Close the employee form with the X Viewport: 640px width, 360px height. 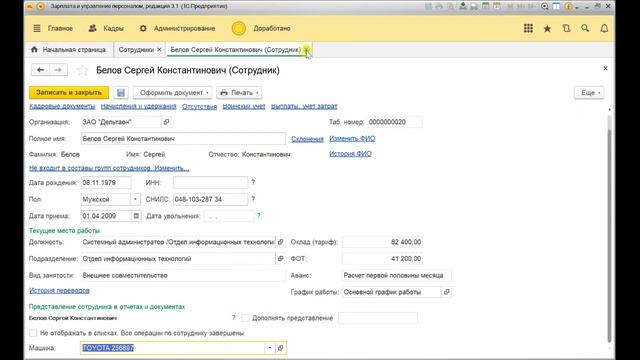point(605,68)
